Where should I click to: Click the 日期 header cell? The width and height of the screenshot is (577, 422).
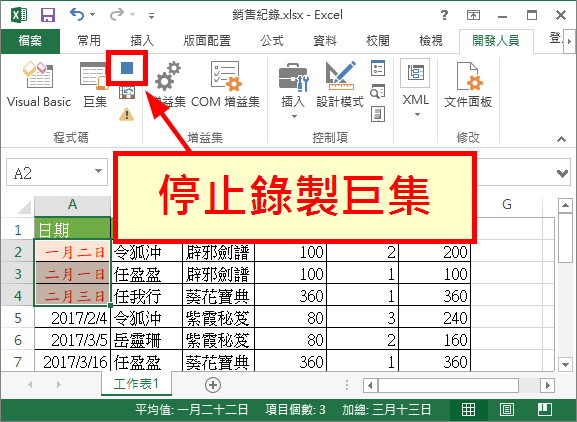tap(72, 229)
